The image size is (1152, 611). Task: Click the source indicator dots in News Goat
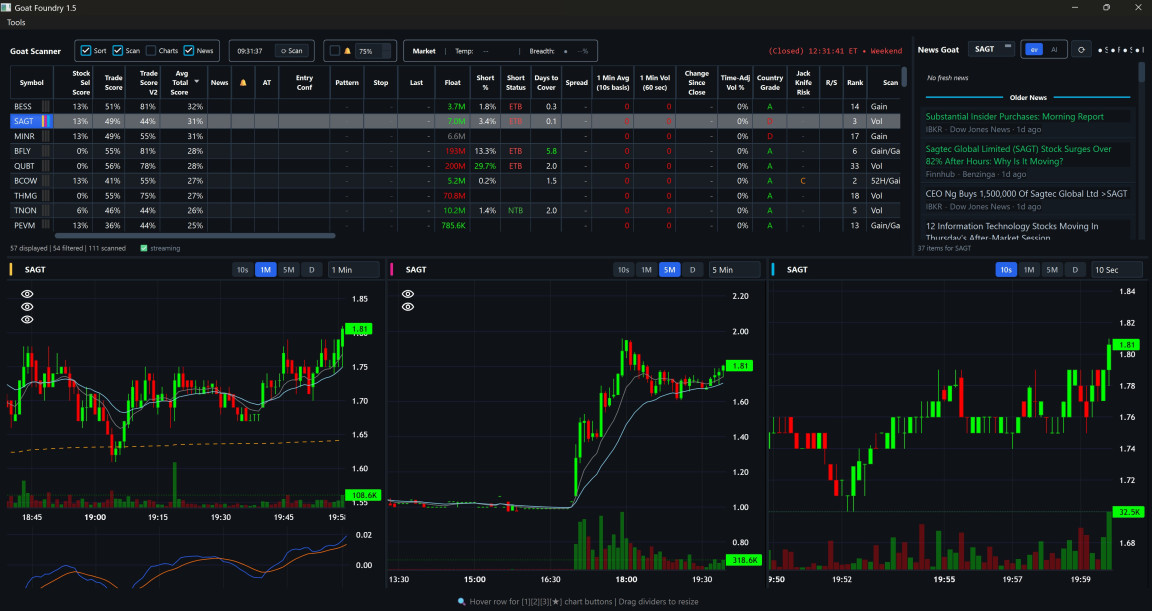coord(1121,50)
